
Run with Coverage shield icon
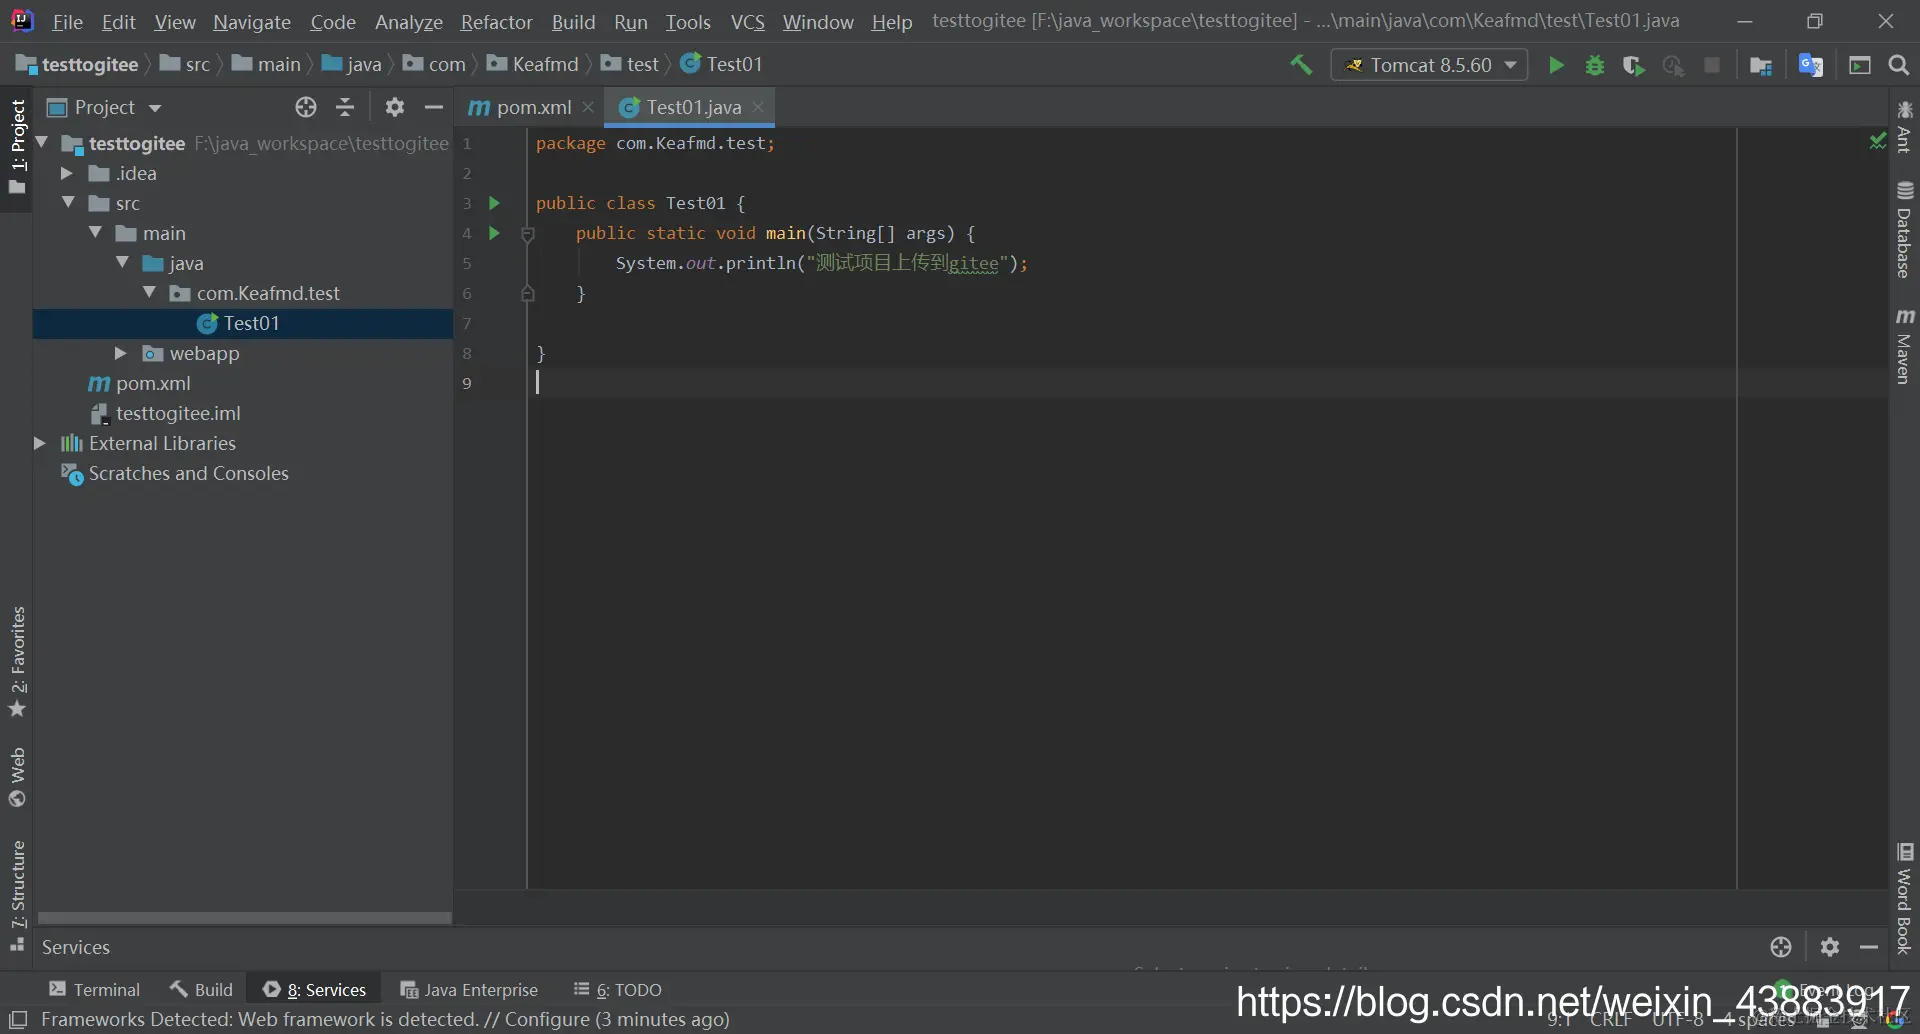pos(1634,65)
